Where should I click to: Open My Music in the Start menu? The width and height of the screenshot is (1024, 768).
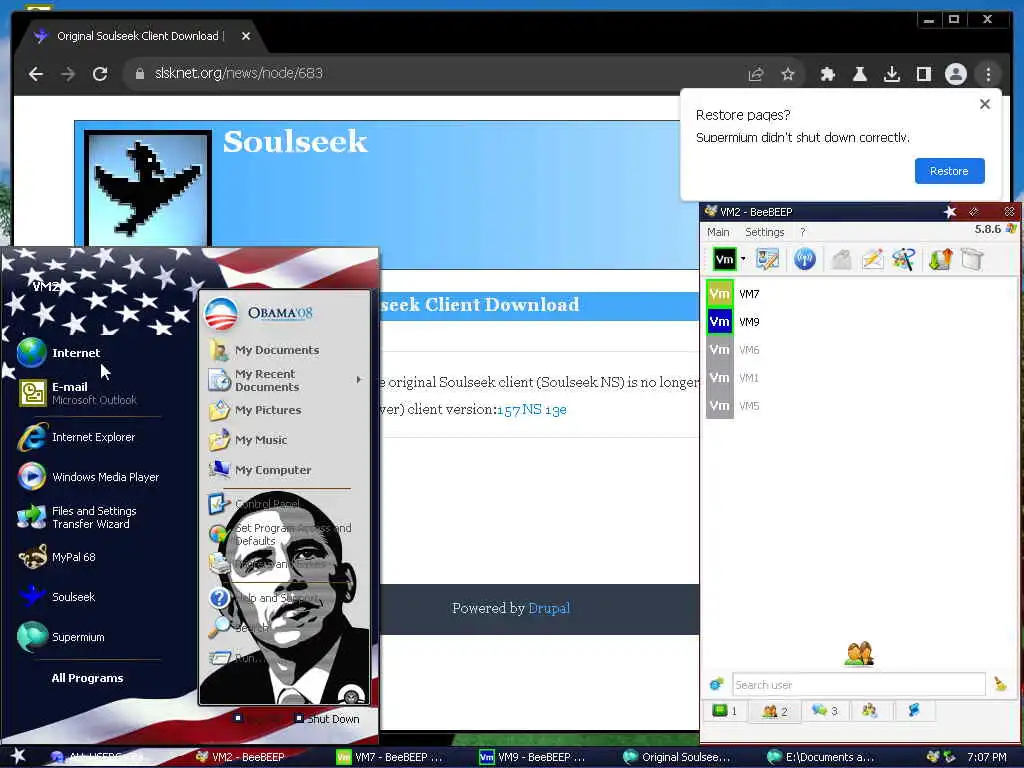(x=285, y=440)
